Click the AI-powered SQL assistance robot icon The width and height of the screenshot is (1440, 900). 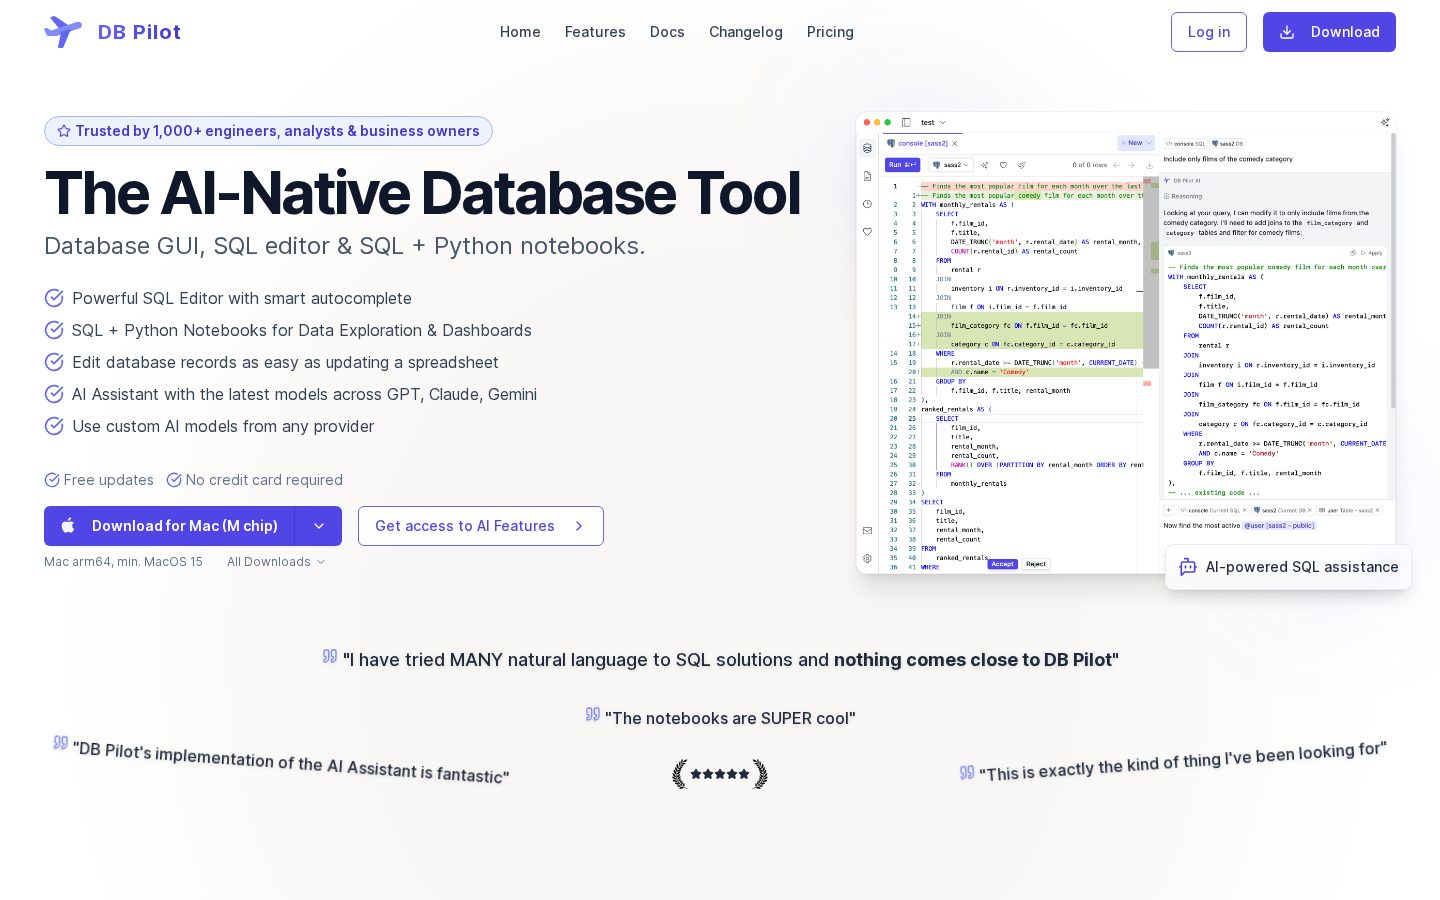[x=1188, y=567]
